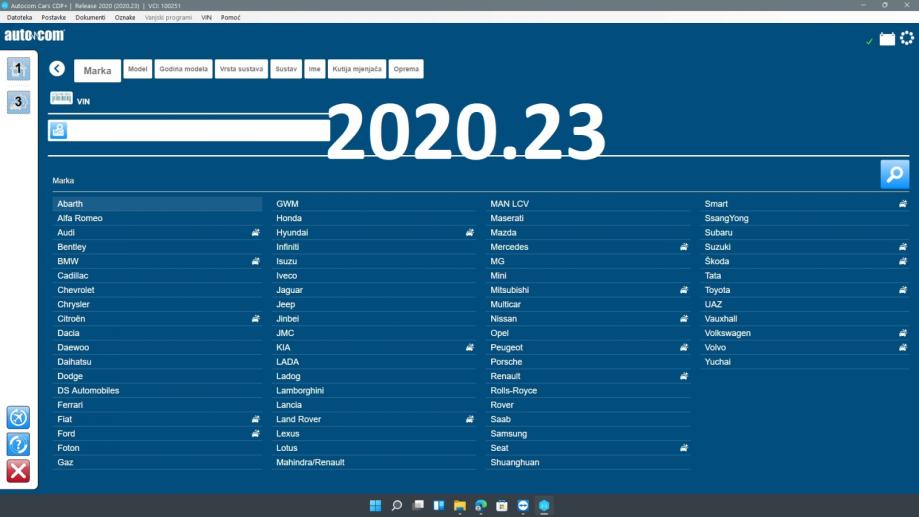
Task: Switch to the Godina modela tab
Action: pyautogui.click(x=183, y=69)
